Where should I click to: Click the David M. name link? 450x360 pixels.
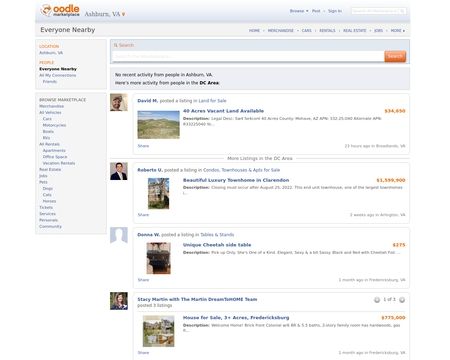(148, 101)
